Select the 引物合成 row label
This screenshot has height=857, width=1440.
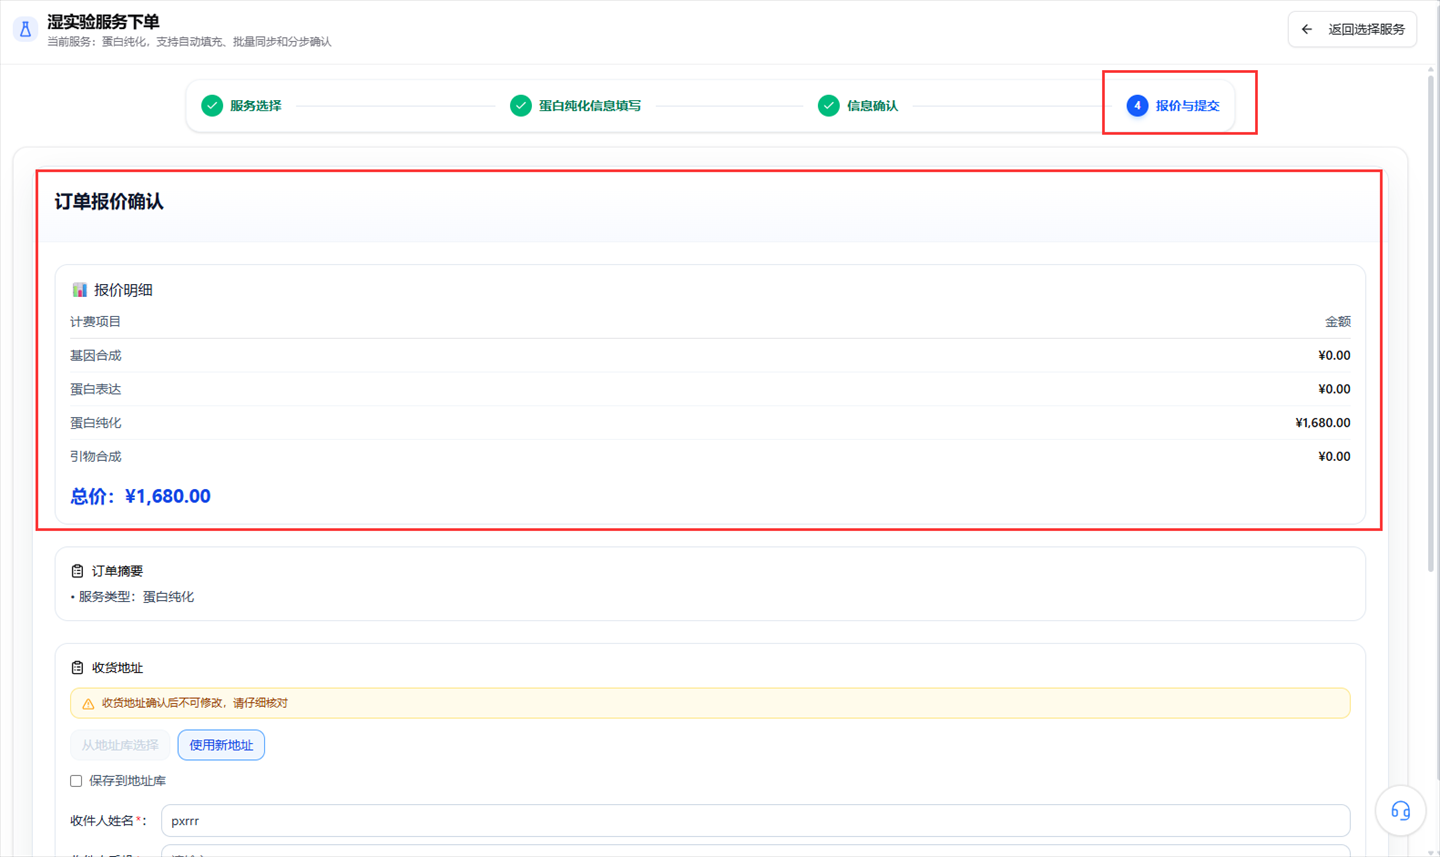coord(95,457)
